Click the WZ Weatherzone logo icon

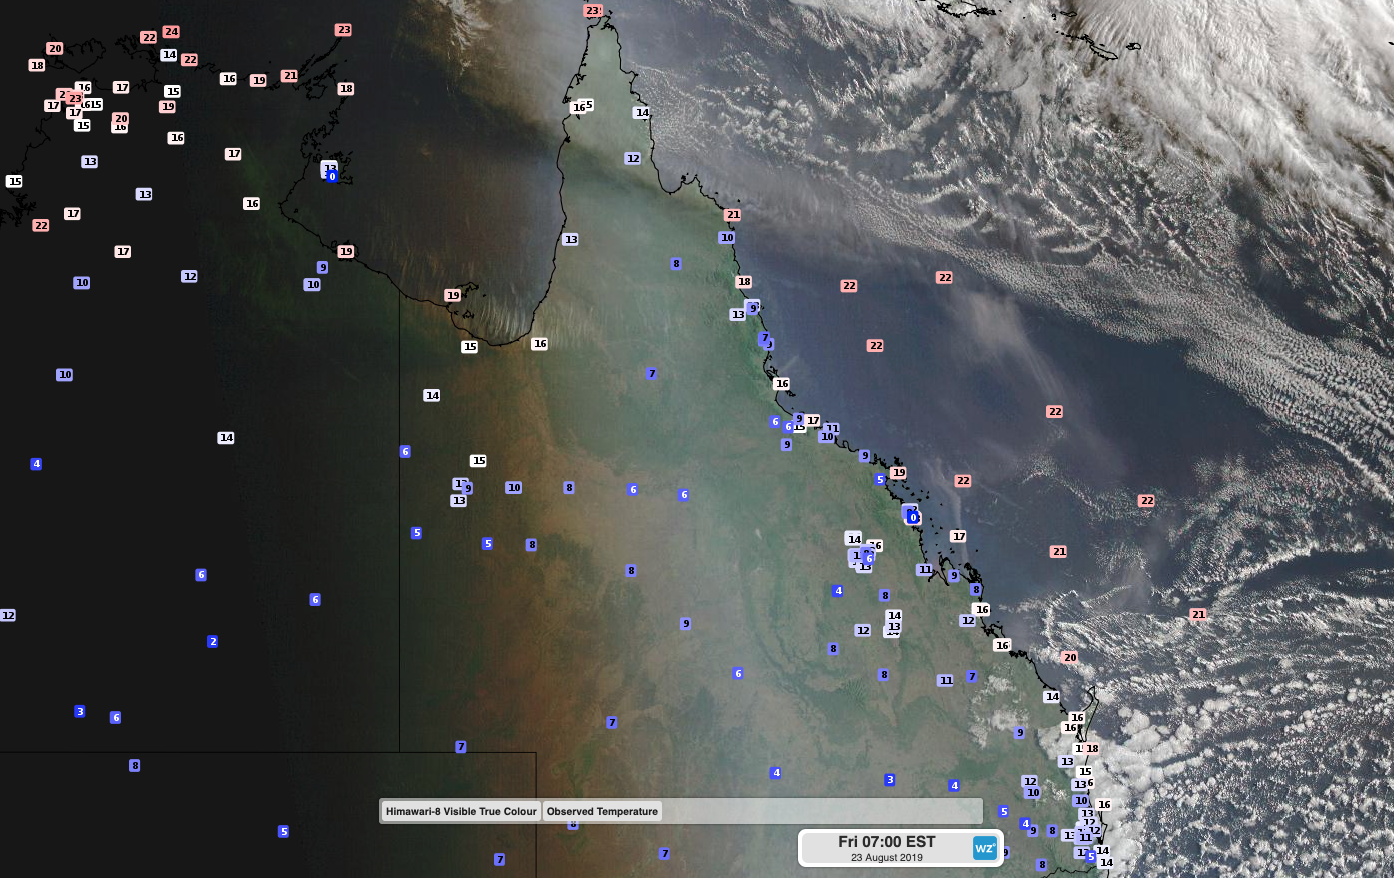[x=984, y=848]
